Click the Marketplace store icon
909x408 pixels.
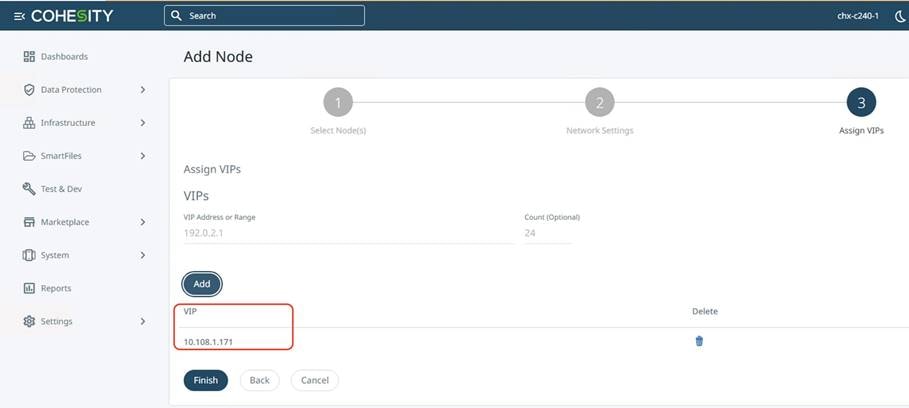(x=29, y=222)
